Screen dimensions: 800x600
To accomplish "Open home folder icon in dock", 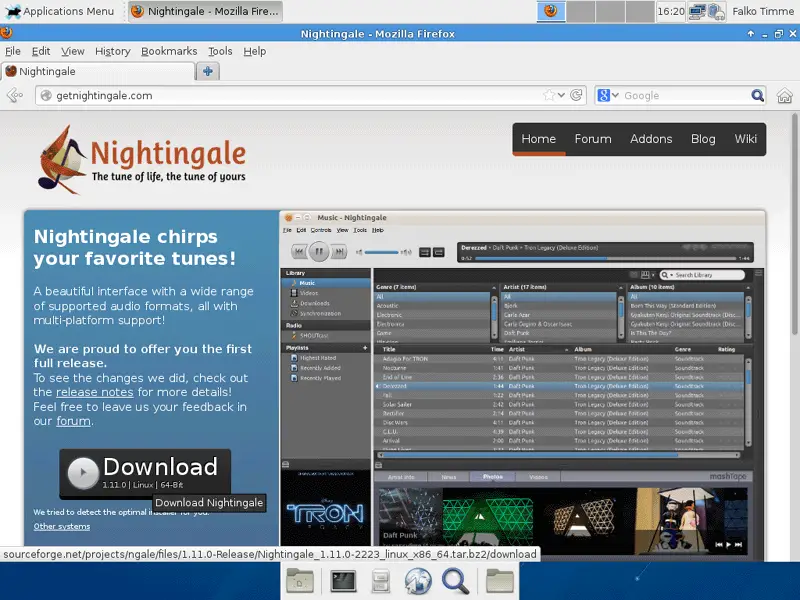I will pyautogui.click(x=300, y=581).
